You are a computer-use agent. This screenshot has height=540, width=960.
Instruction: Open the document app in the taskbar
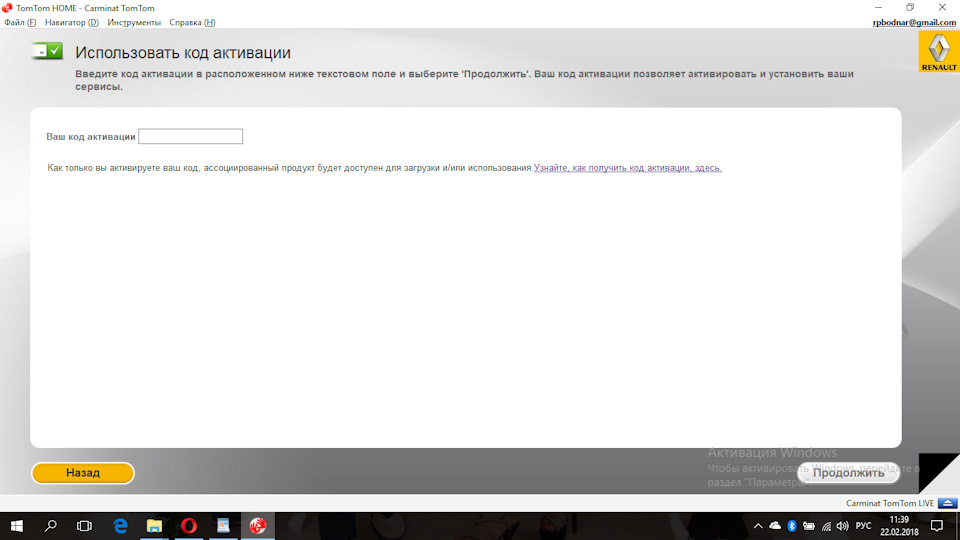click(223, 526)
